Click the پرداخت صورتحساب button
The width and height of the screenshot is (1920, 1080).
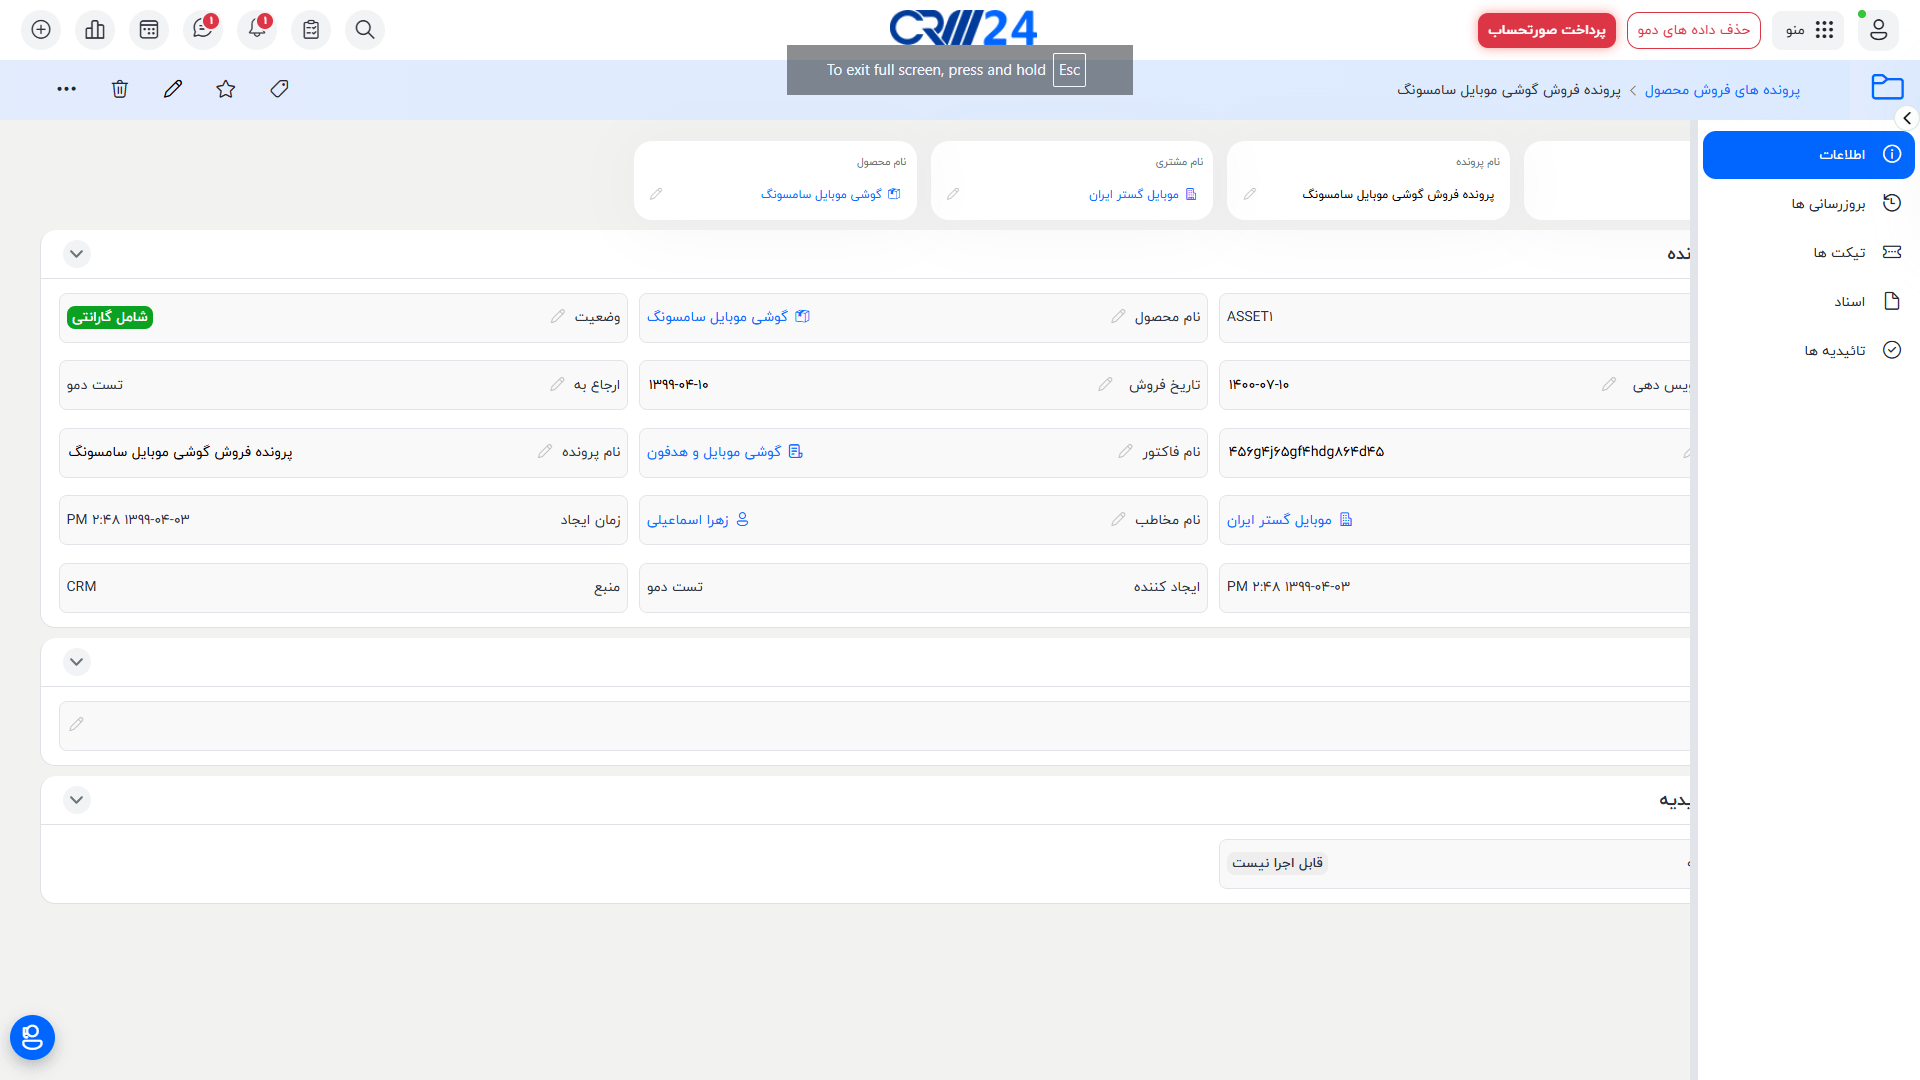(x=1546, y=30)
